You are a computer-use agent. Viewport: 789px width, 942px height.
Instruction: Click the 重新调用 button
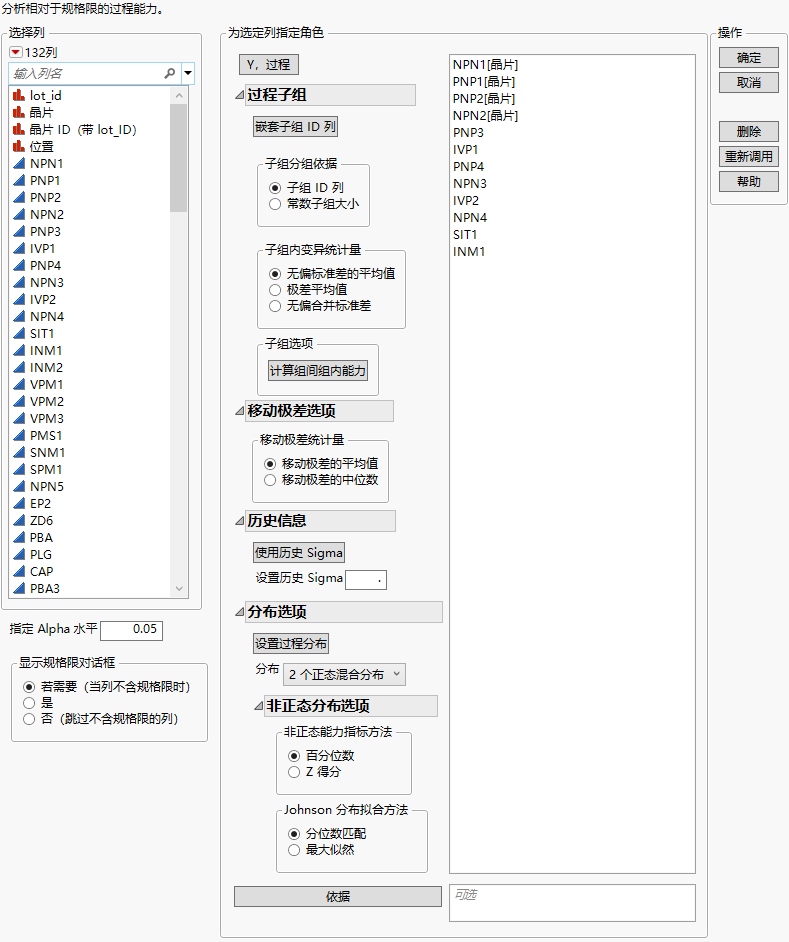[x=749, y=156]
